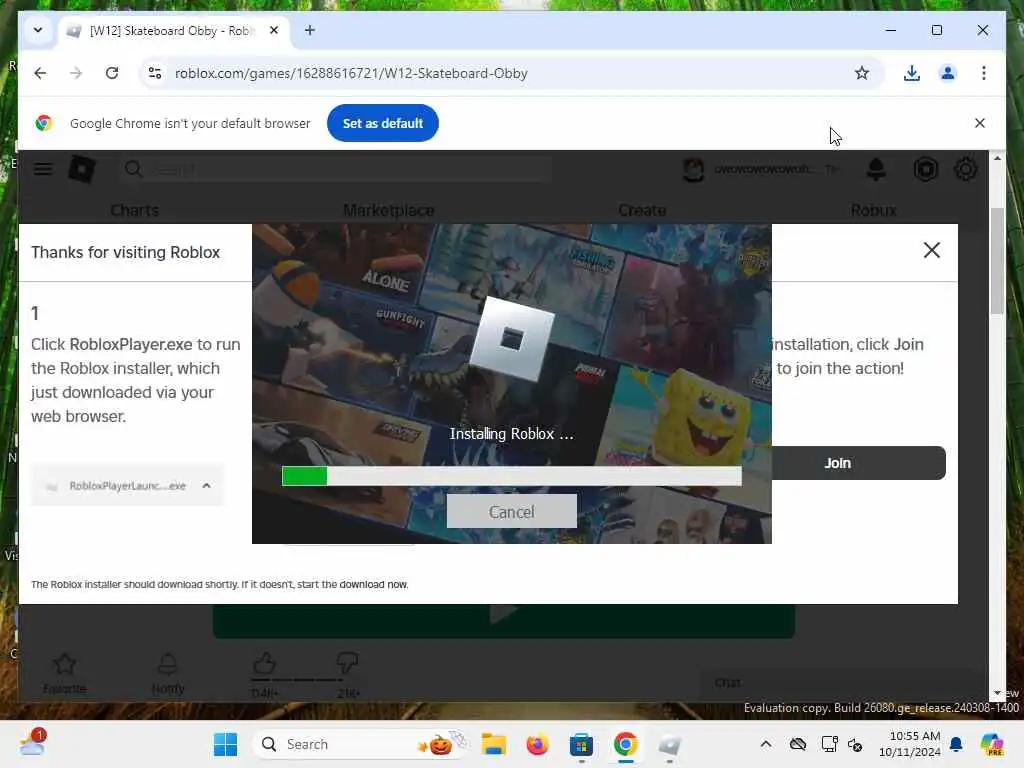
Task: Switch to Chrome taskbar icon
Action: tap(625, 744)
